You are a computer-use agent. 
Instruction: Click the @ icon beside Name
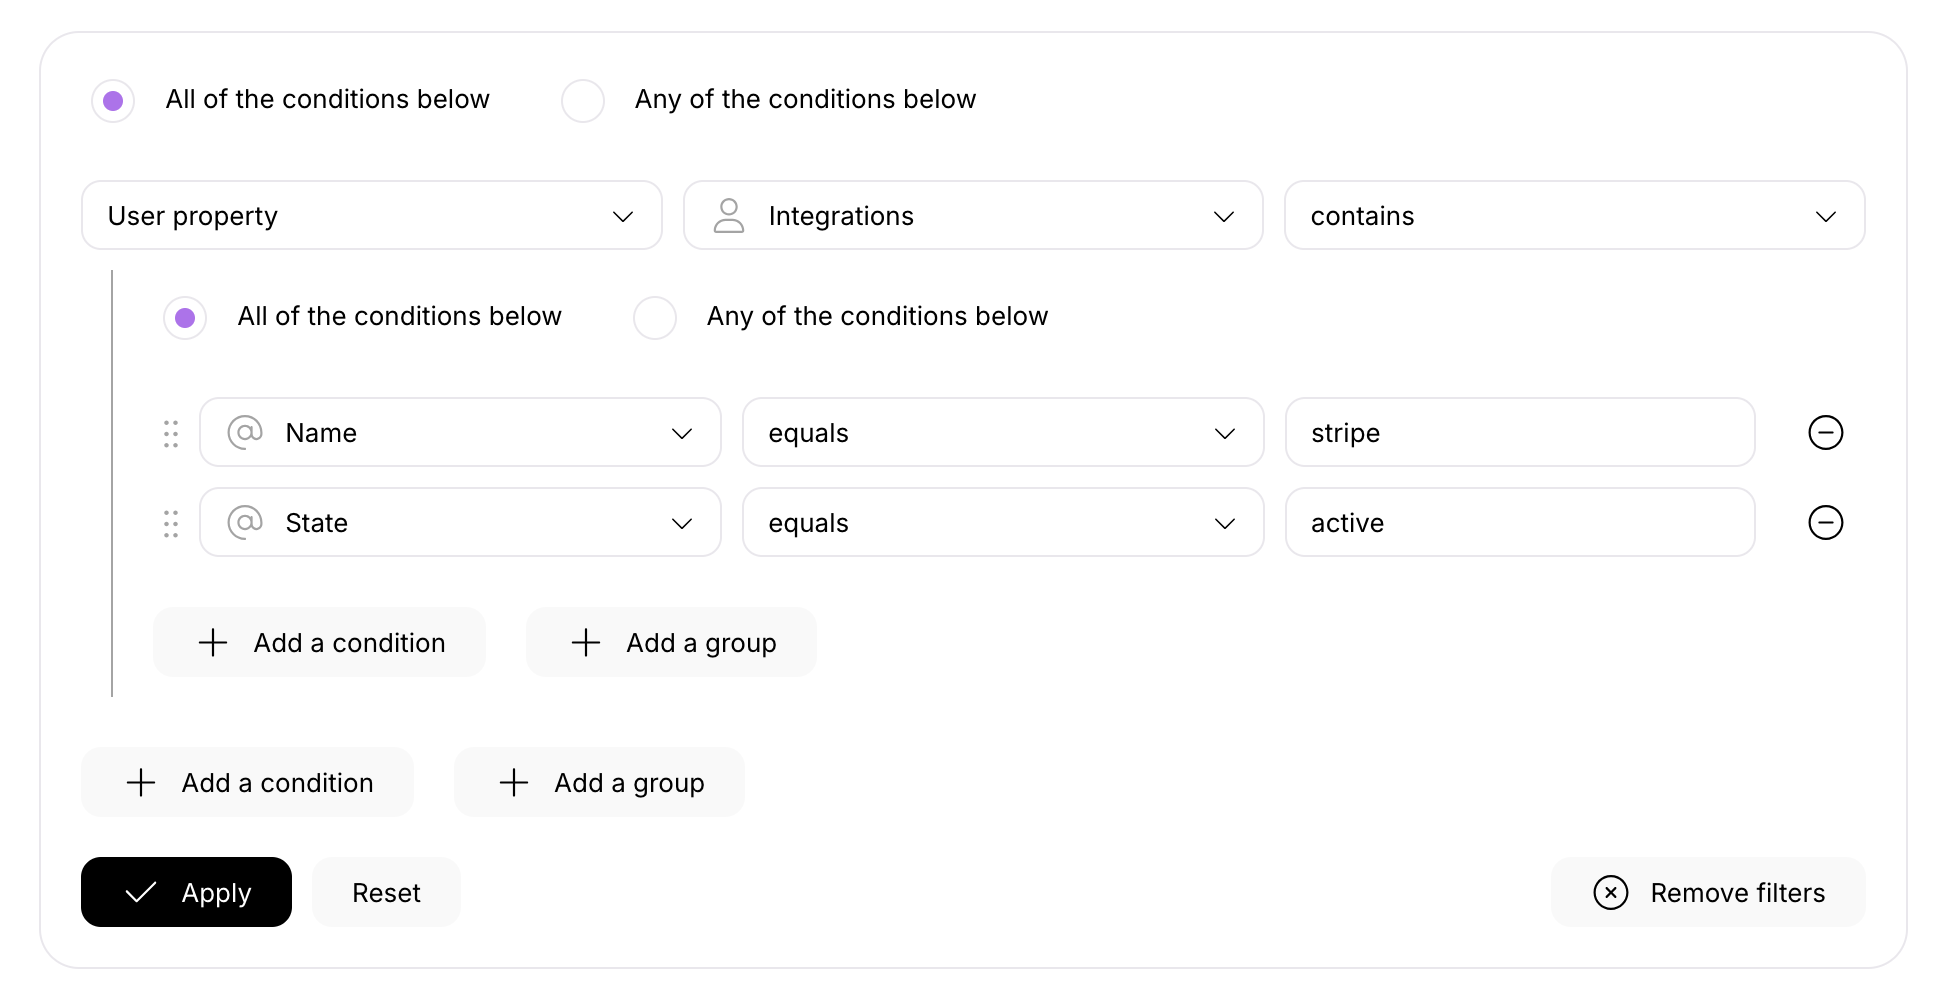[245, 433]
